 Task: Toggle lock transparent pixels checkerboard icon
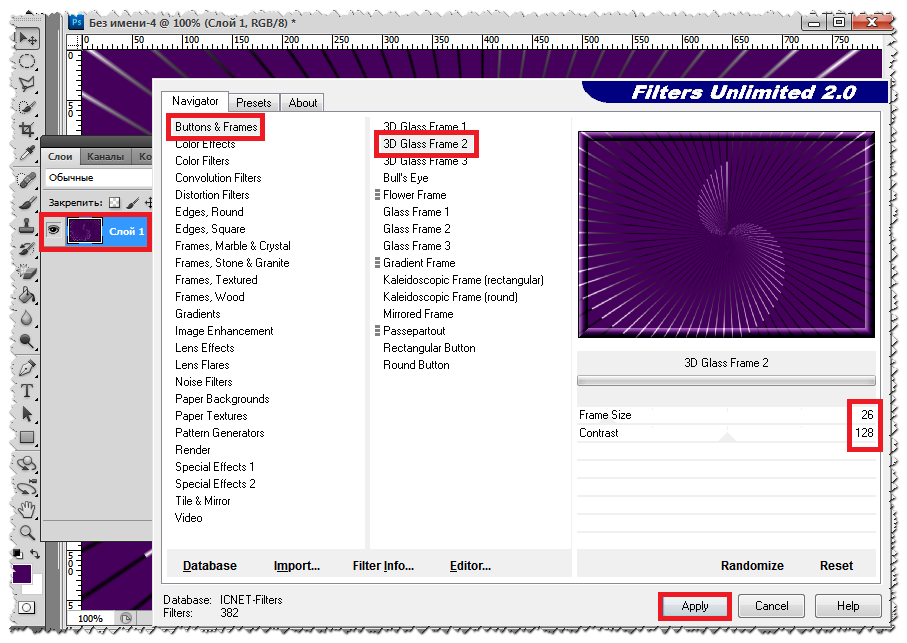click(115, 202)
